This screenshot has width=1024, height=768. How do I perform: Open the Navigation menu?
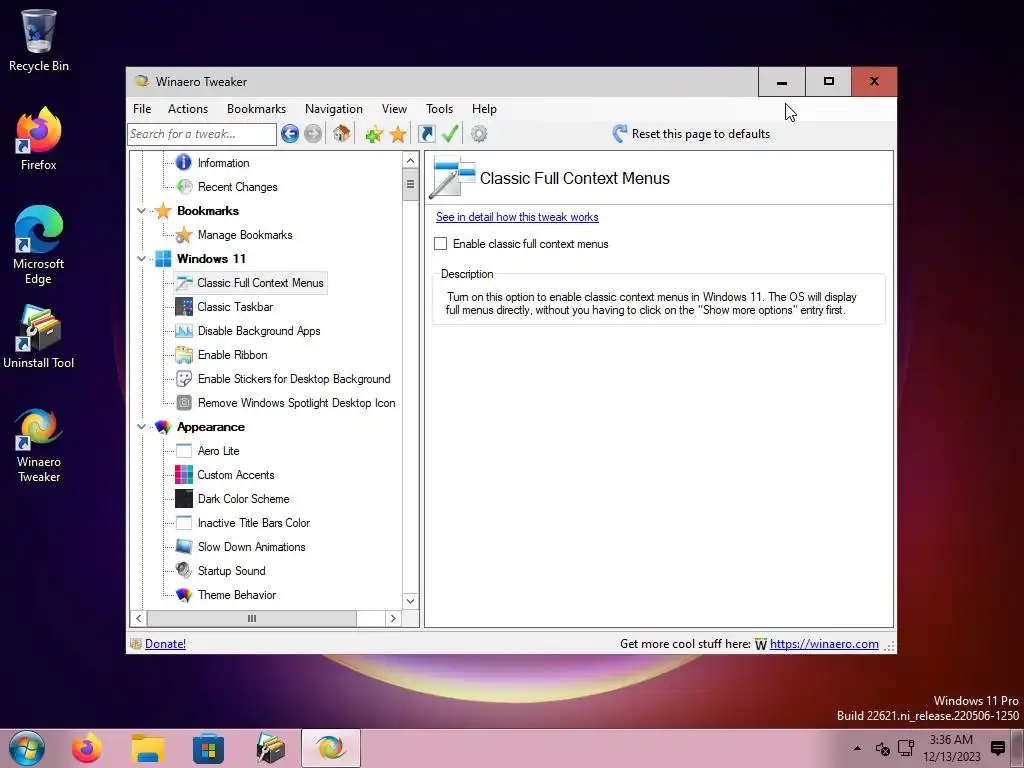[x=334, y=109]
